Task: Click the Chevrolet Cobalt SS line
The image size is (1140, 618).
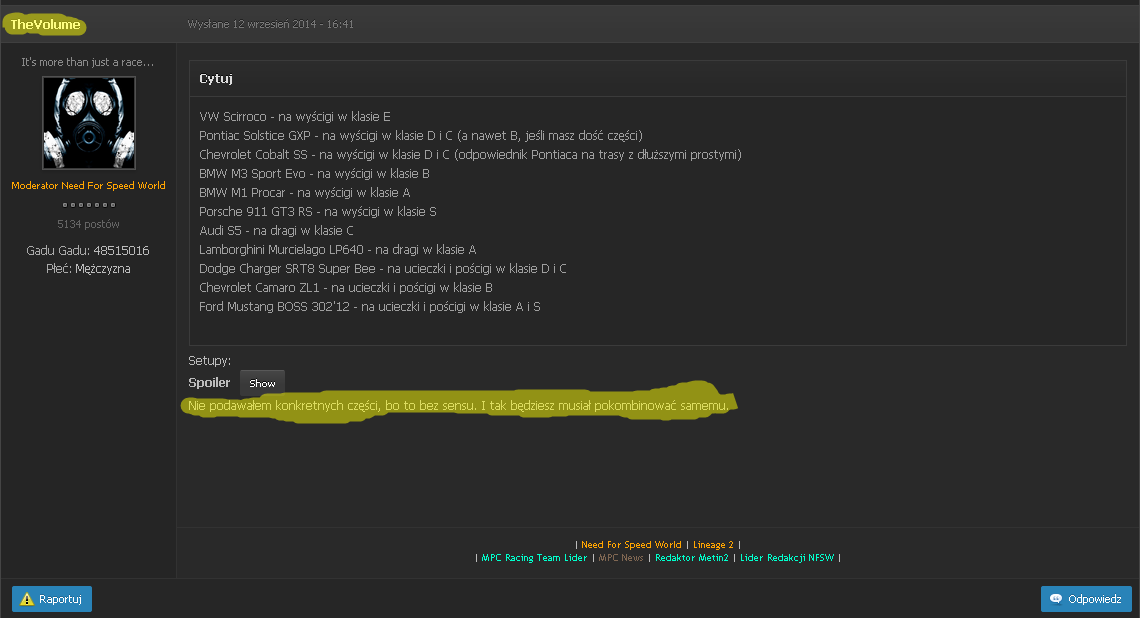Action: (x=470, y=154)
